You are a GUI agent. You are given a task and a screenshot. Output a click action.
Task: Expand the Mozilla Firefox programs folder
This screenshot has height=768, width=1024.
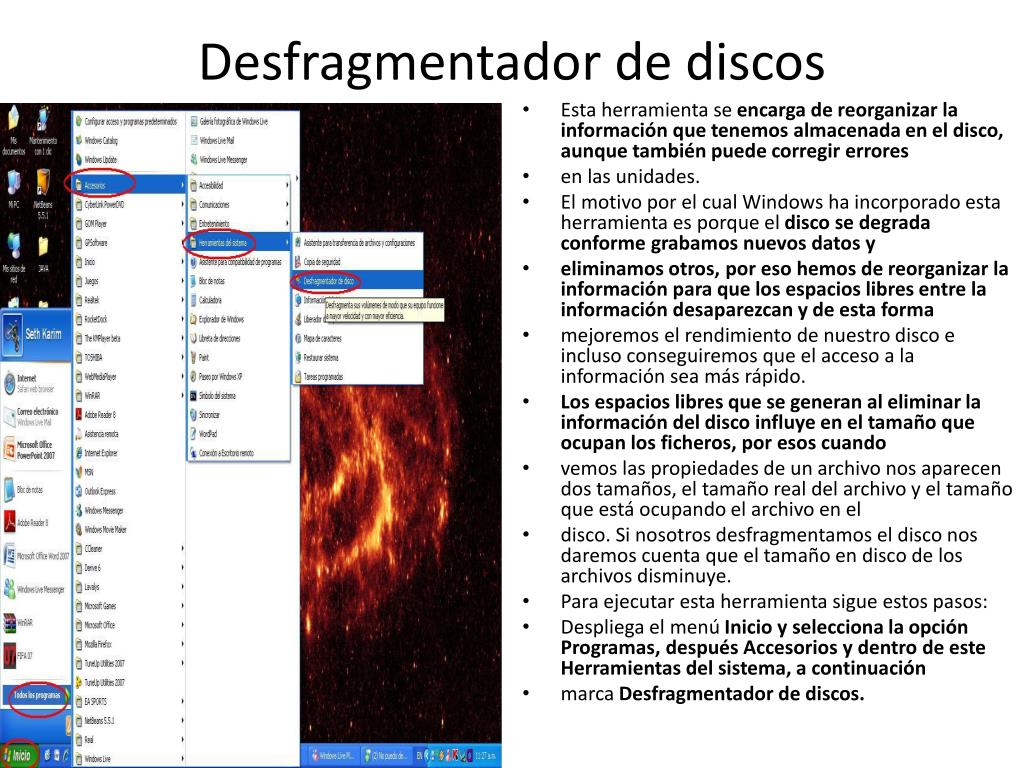(x=129, y=644)
